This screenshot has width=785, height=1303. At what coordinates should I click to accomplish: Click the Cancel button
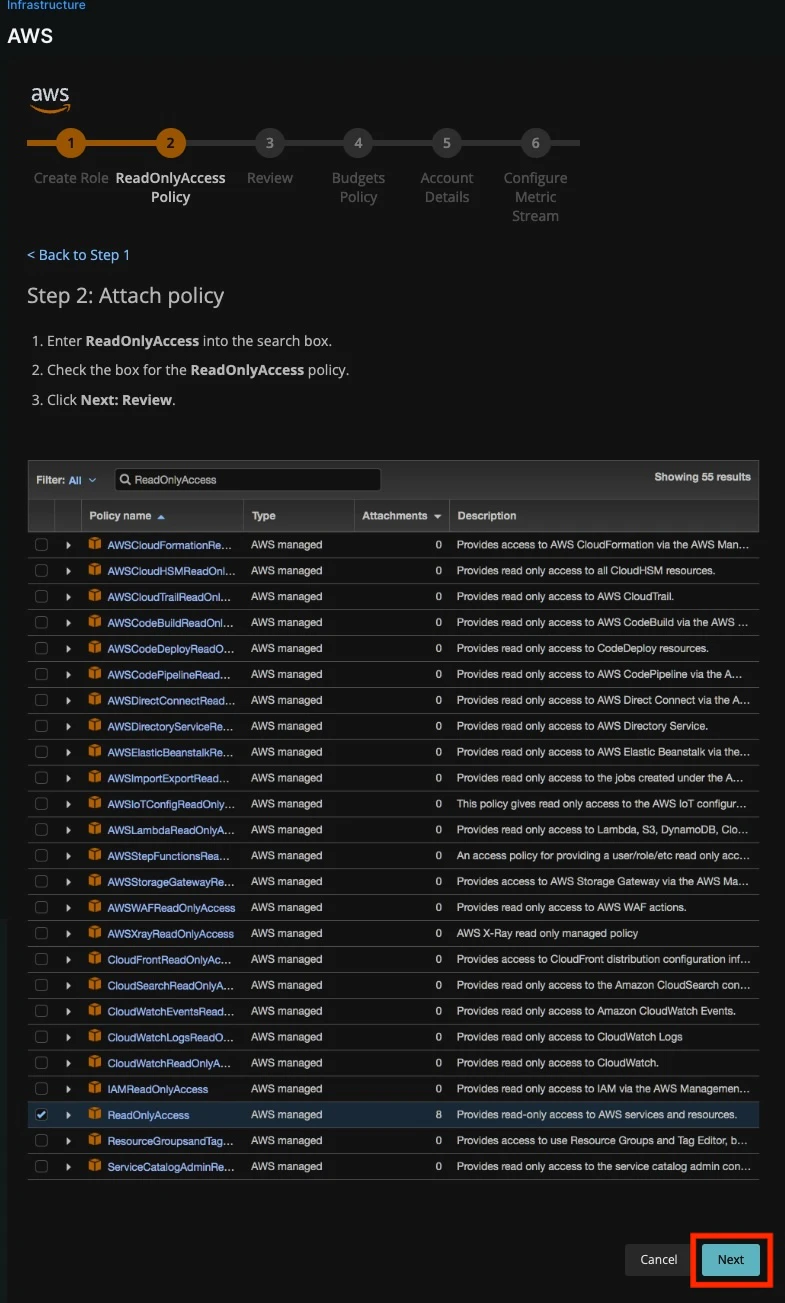pyautogui.click(x=659, y=1260)
